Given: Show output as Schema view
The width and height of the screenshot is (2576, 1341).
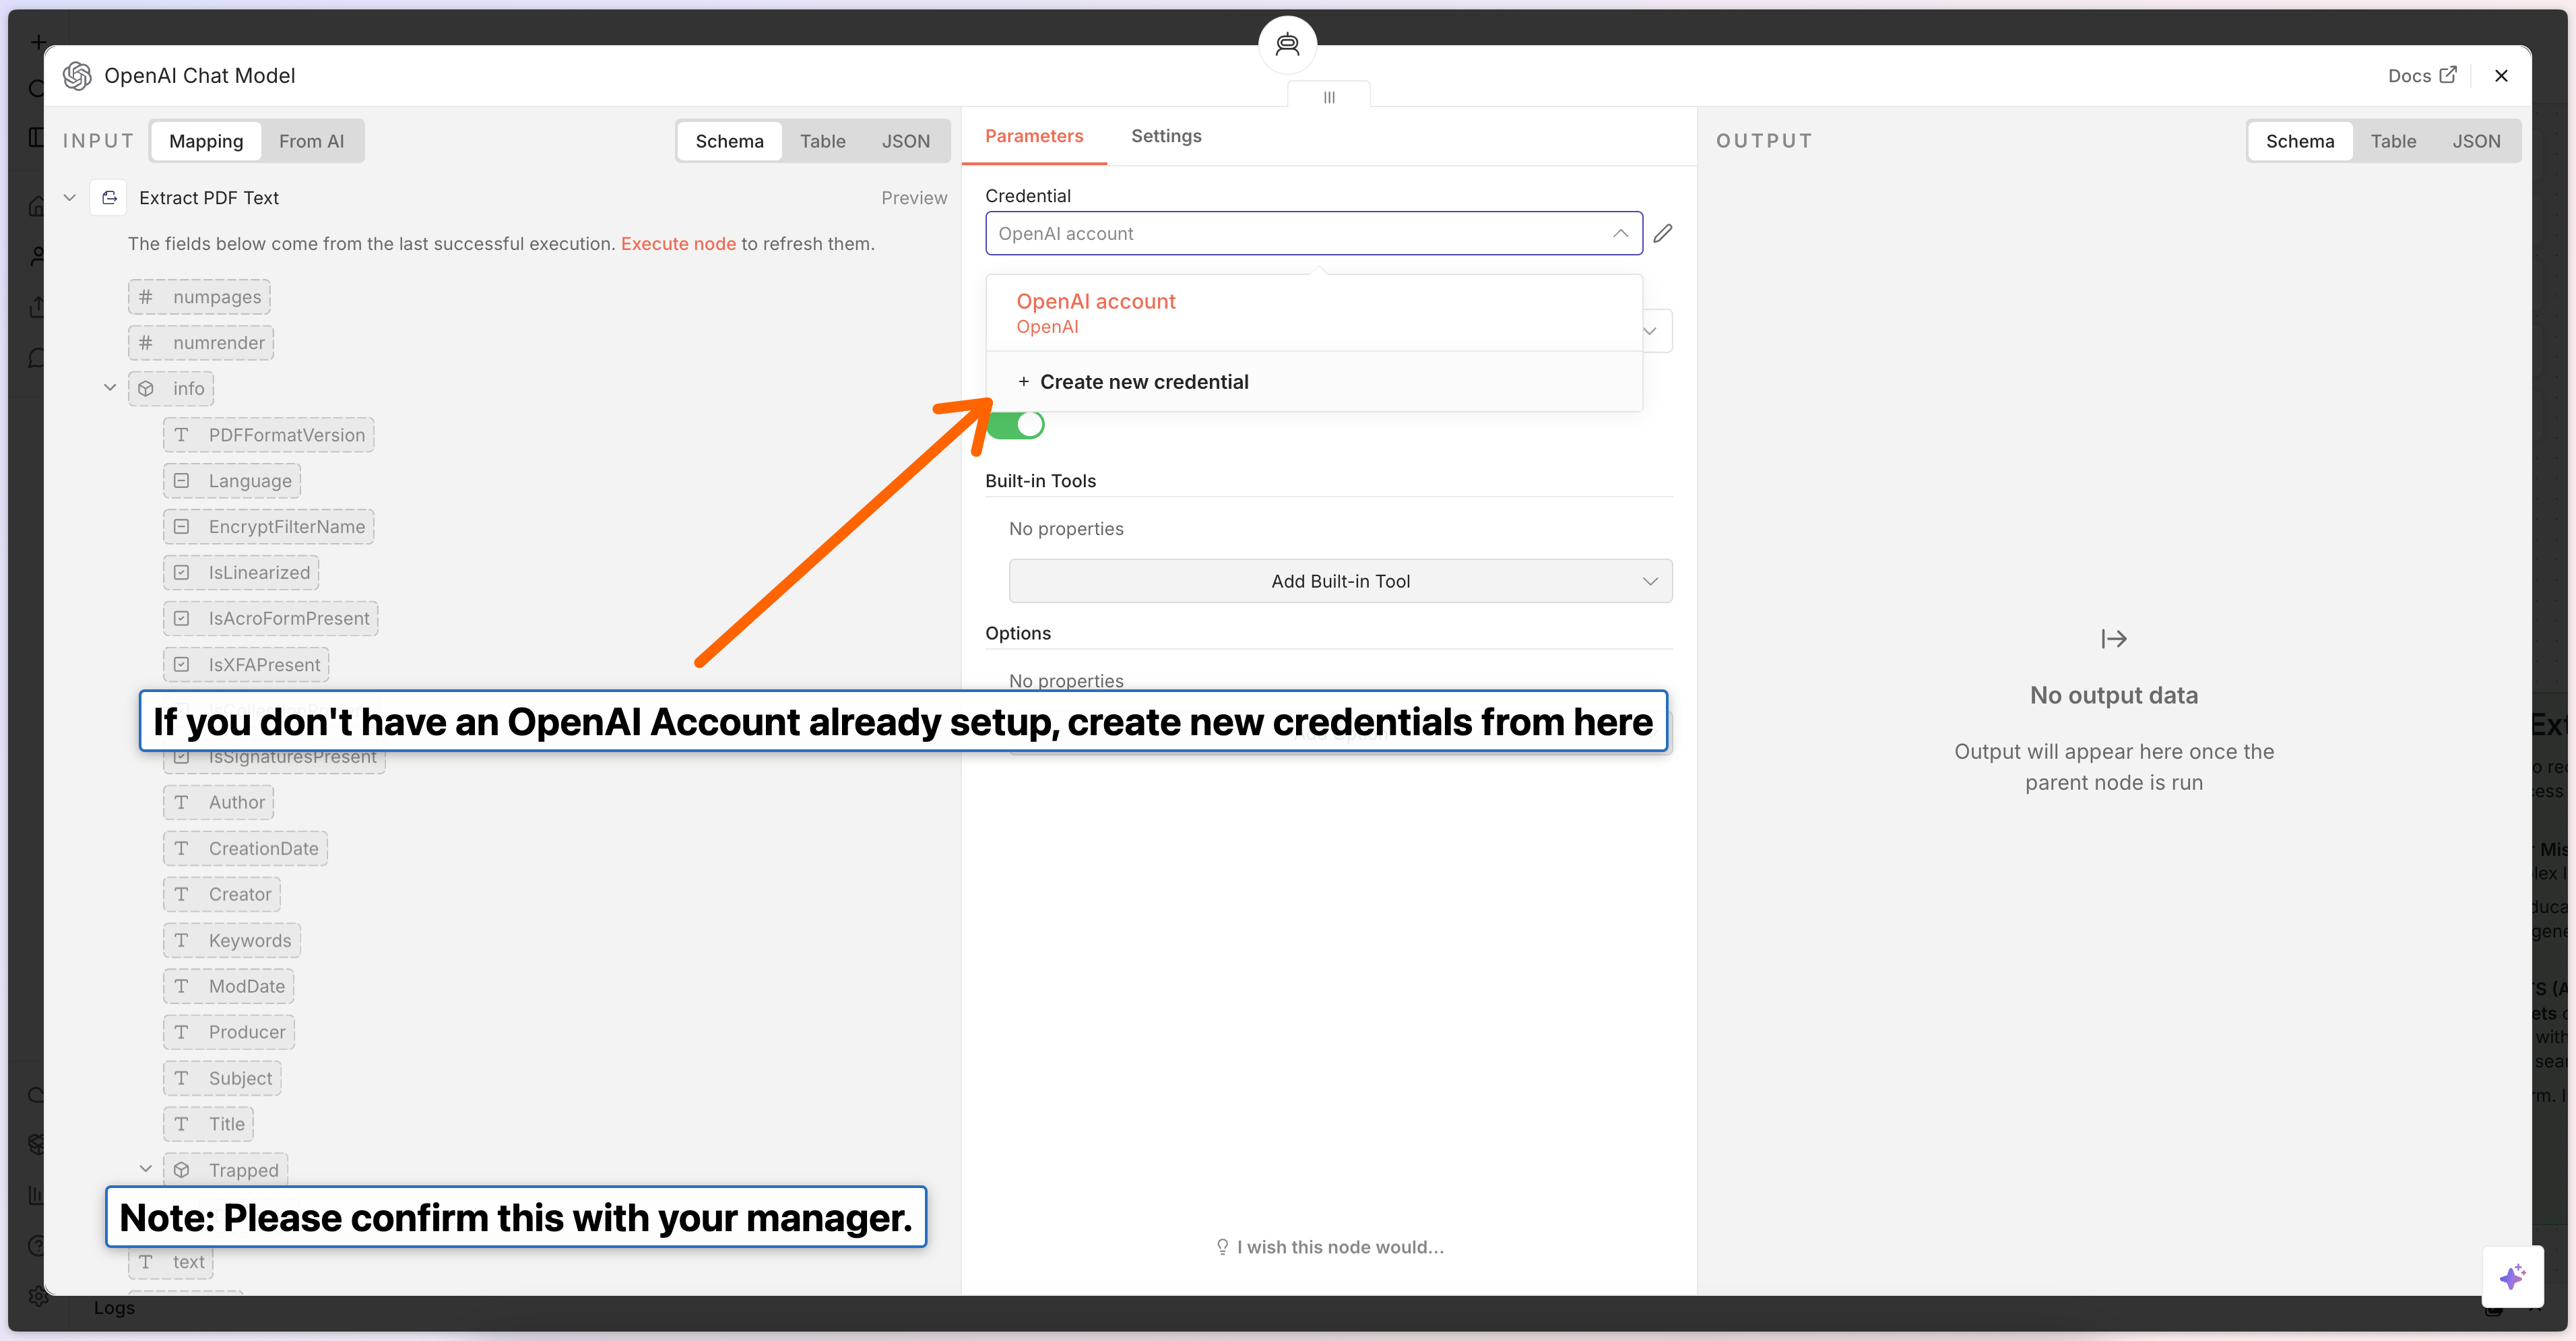Looking at the screenshot, I should [x=2300, y=141].
